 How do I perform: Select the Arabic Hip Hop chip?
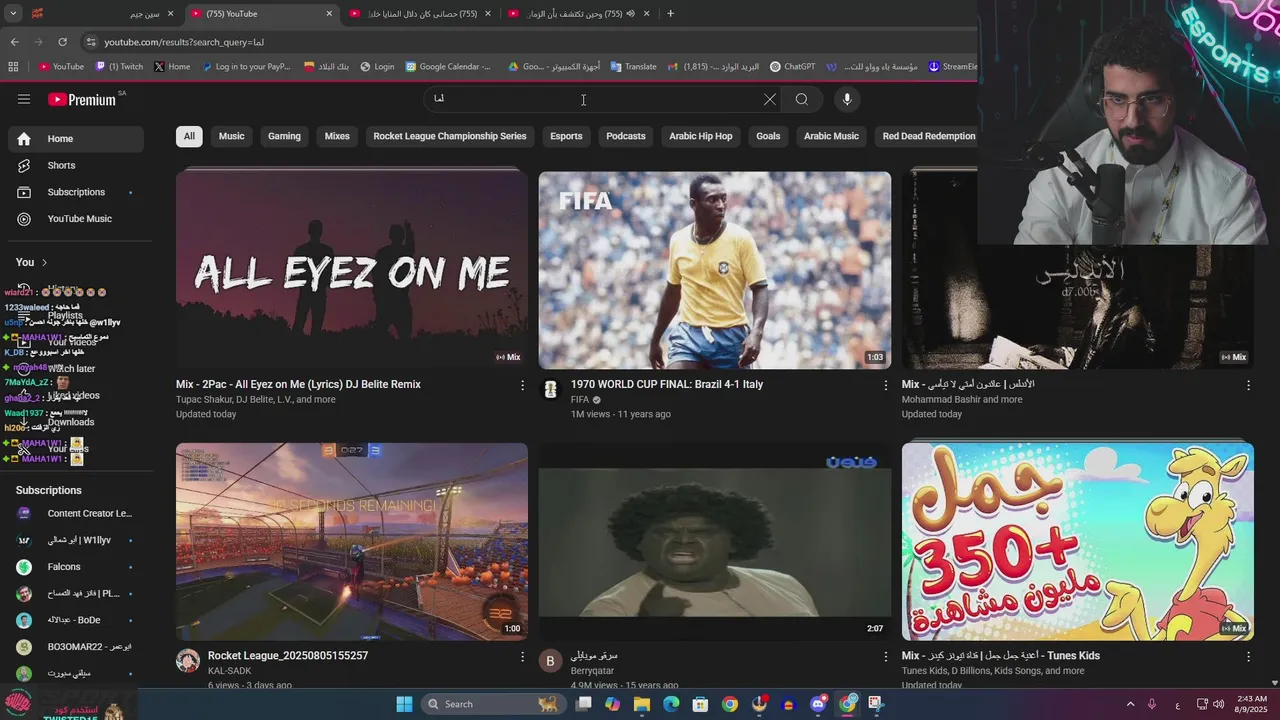(x=701, y=136)
